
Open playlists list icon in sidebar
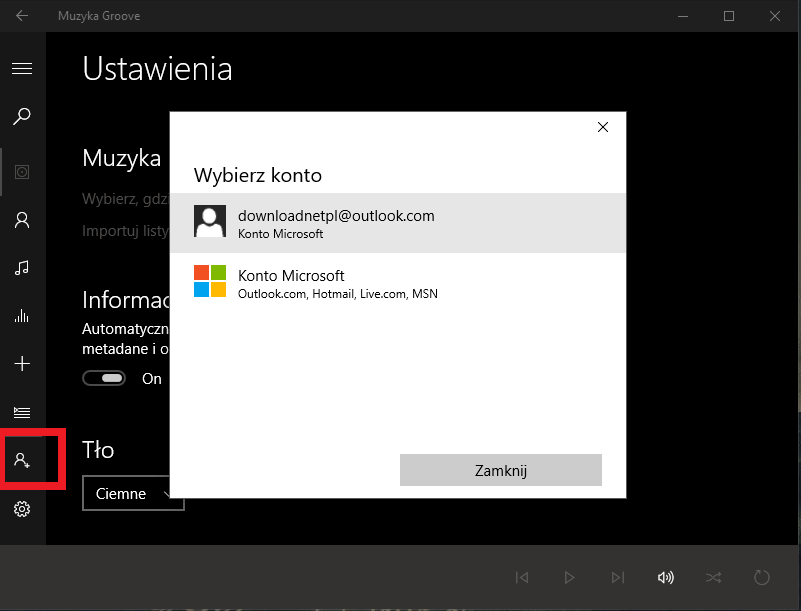(22, 412)
